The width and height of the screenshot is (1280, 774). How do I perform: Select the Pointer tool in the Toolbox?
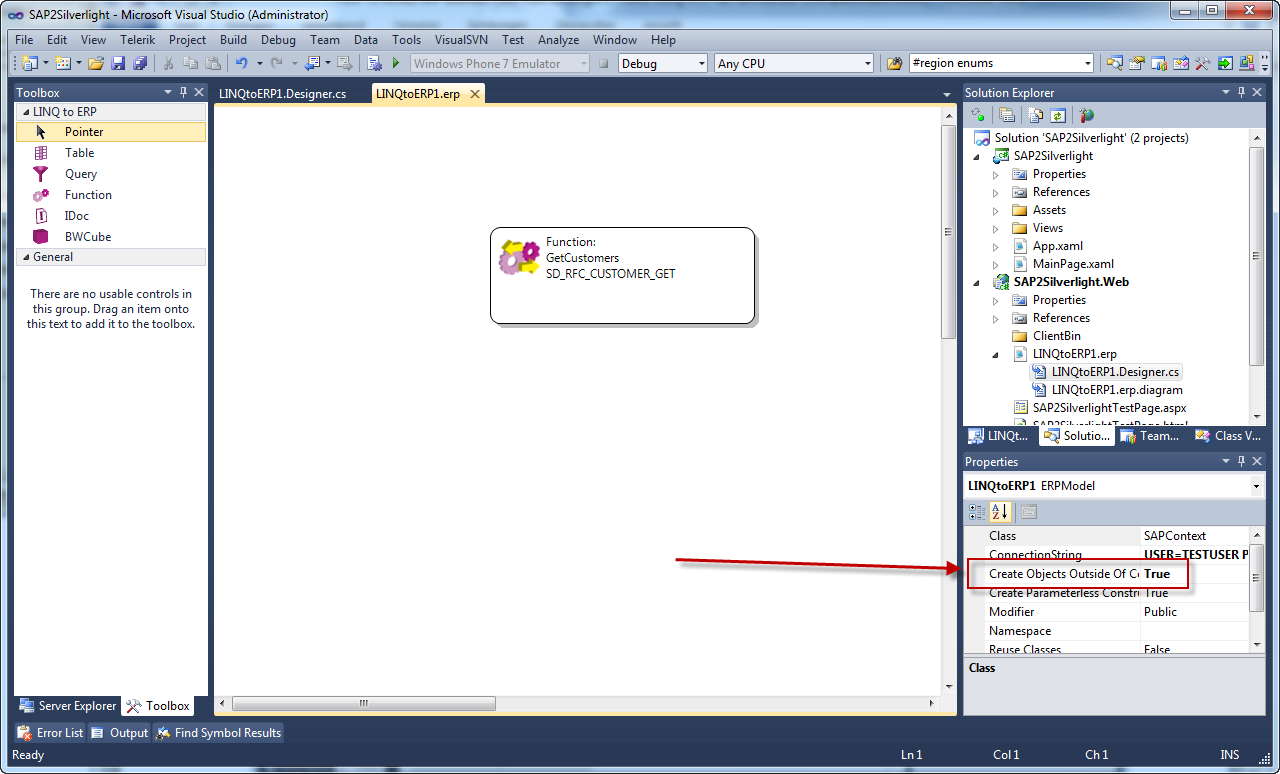[x=110, y=132]
